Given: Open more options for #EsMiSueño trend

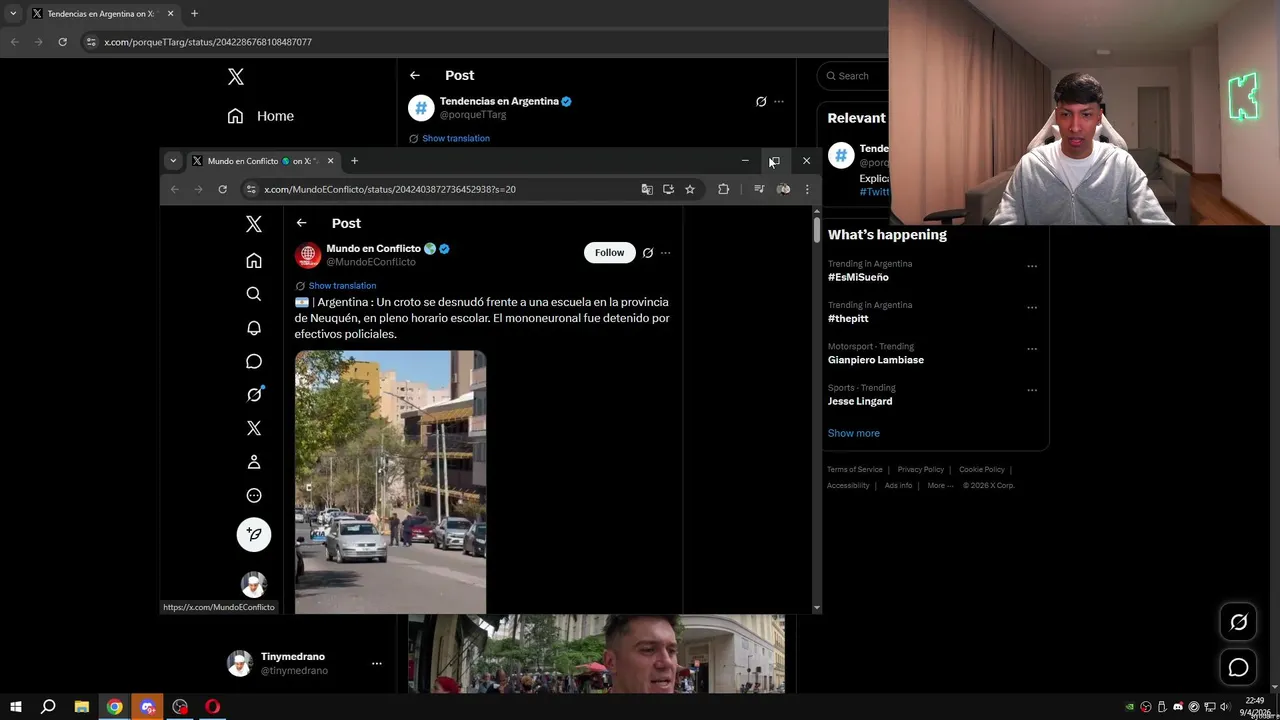Looking at the screenshot, I should pyautogui.click(x=1032, y=266).
